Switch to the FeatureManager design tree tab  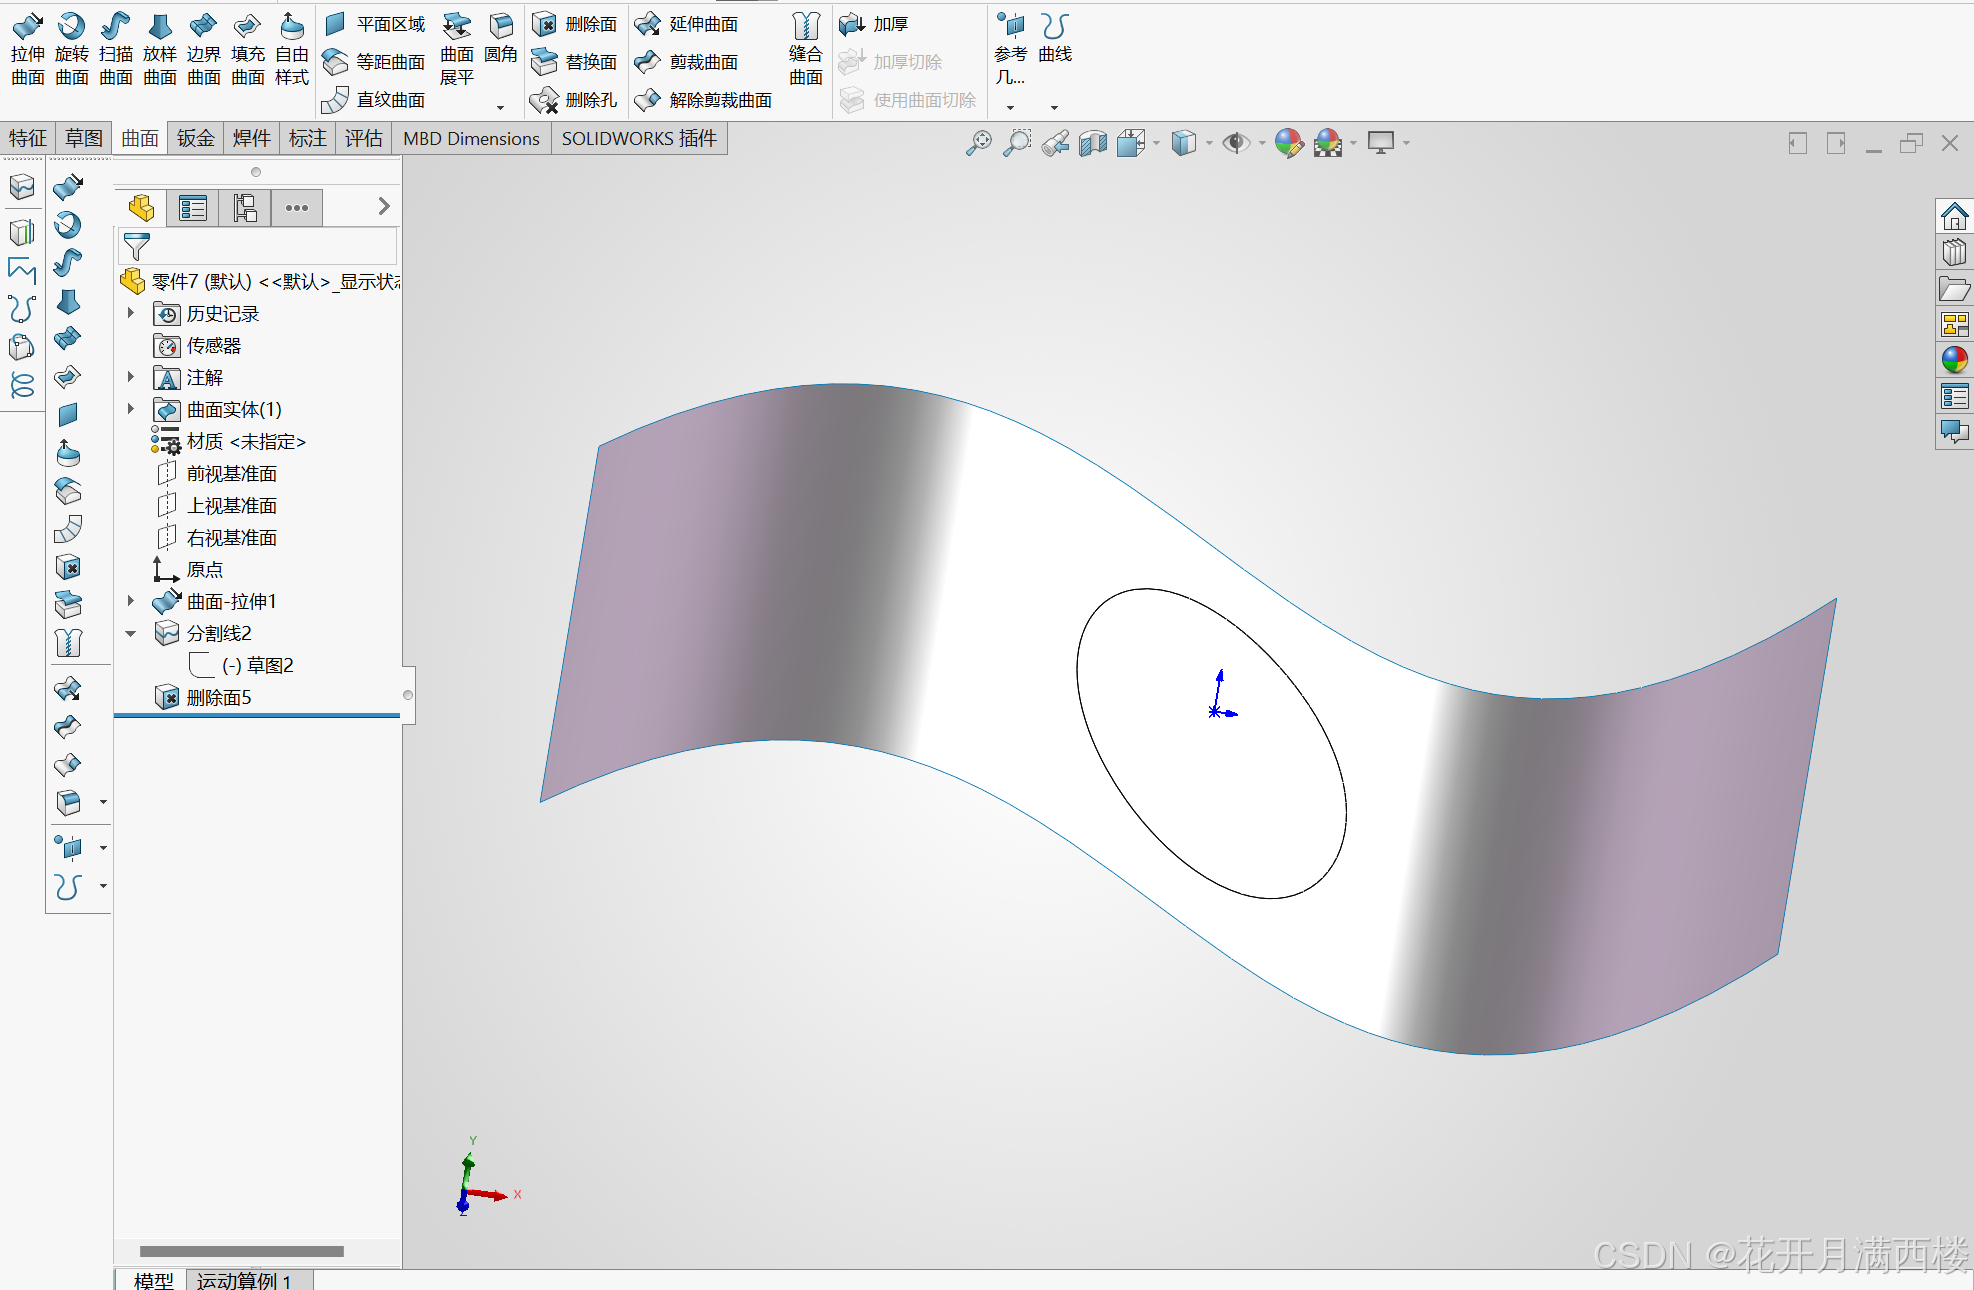pyautogui.click(x=141, y=208)
